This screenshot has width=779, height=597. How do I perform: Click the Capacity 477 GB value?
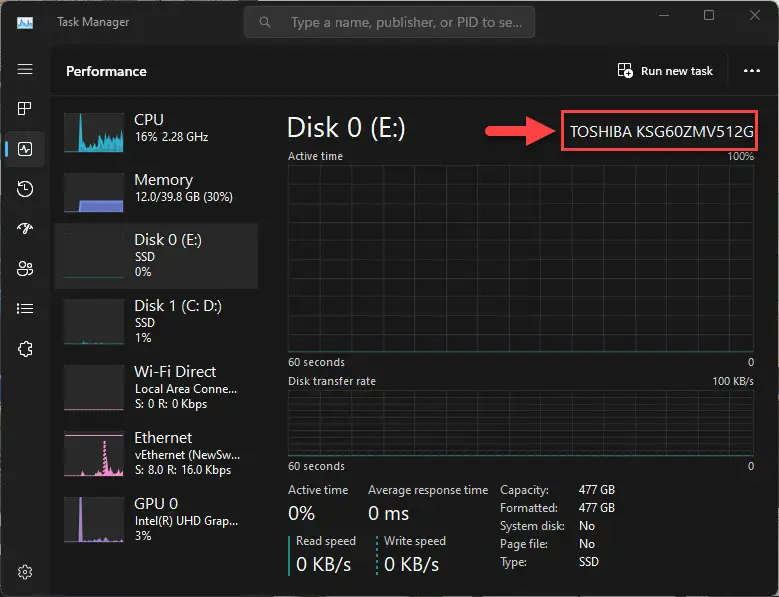597,490
